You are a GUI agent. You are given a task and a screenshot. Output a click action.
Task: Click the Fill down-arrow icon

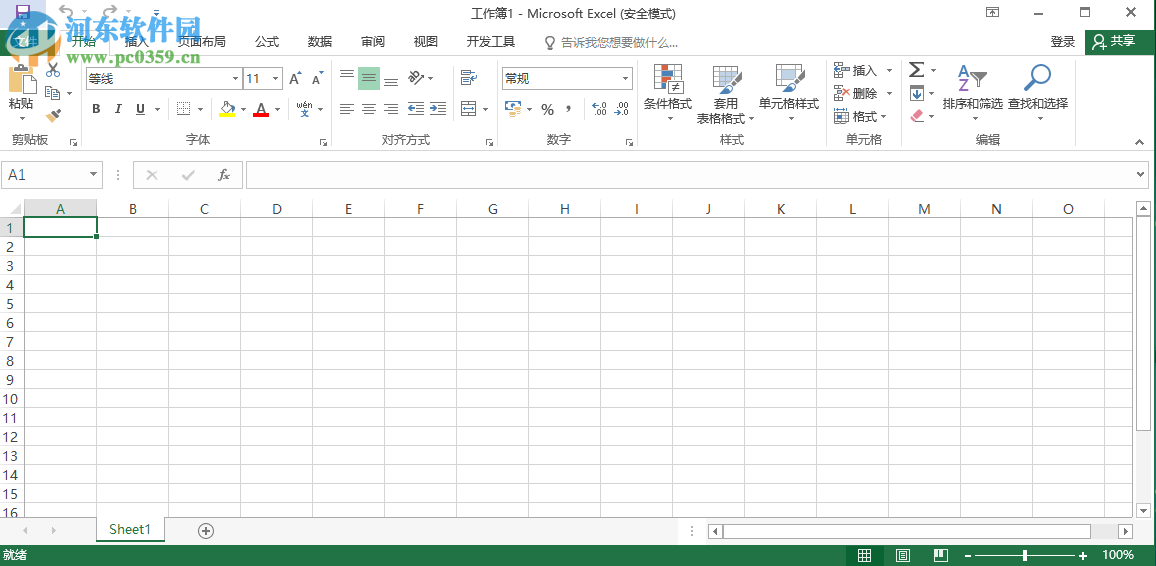(x=916, y=94)
